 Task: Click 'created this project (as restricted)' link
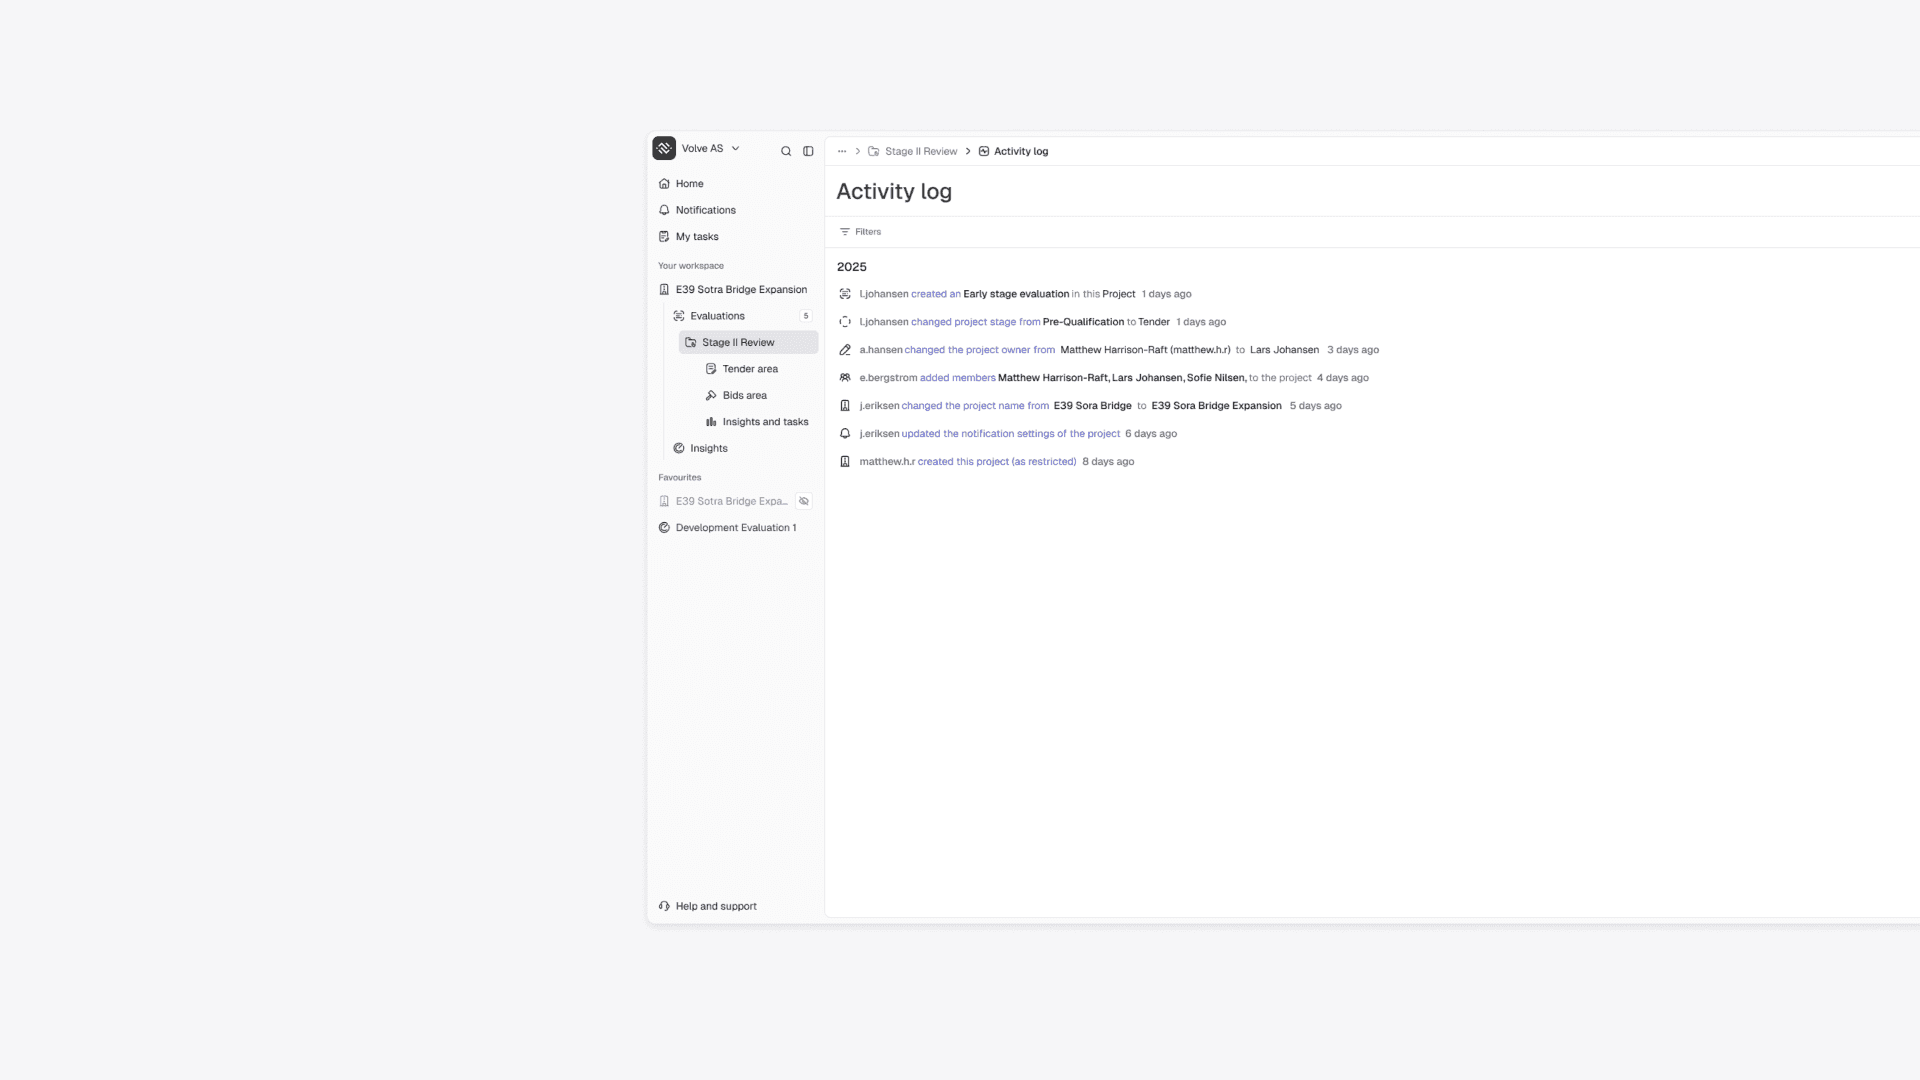click(x=996, y=462)
